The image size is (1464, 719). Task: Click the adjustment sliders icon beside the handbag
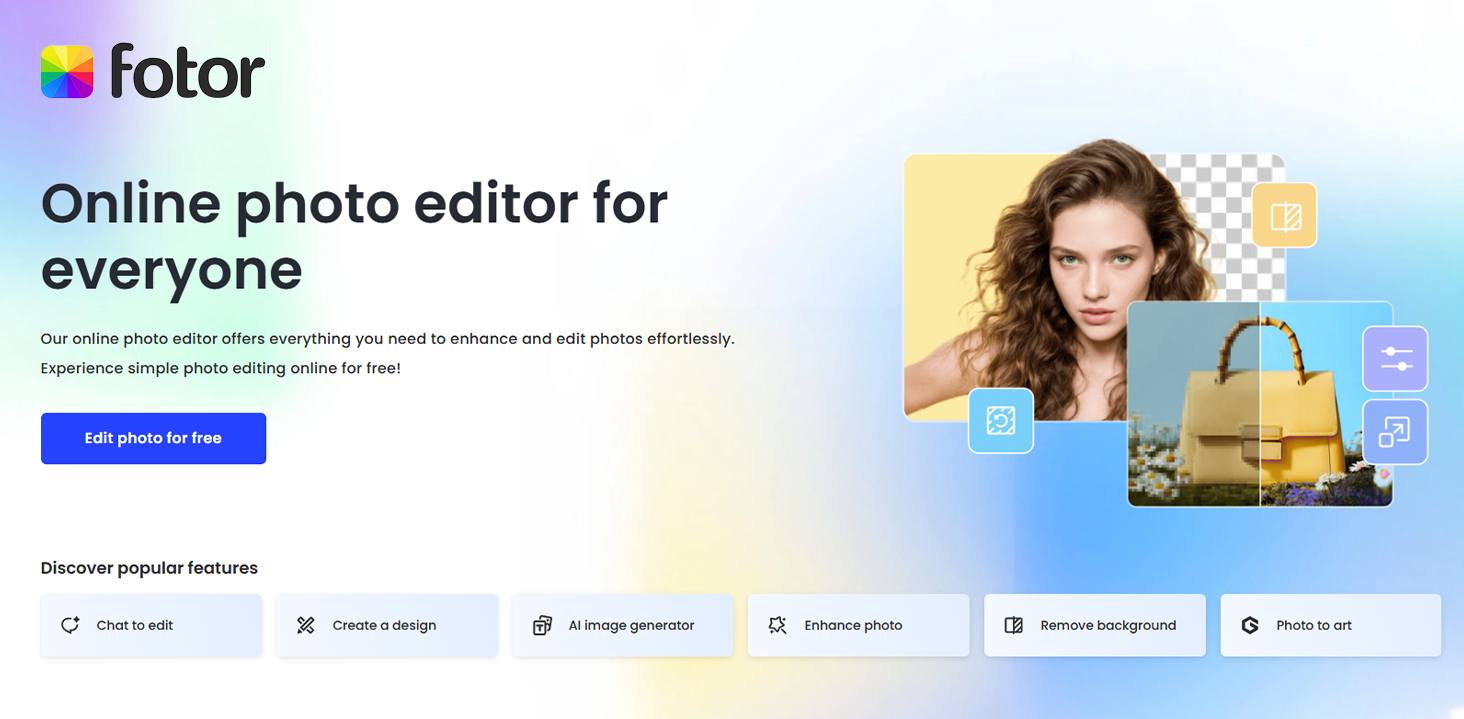pyautogui.click(x=1395, y=358)
